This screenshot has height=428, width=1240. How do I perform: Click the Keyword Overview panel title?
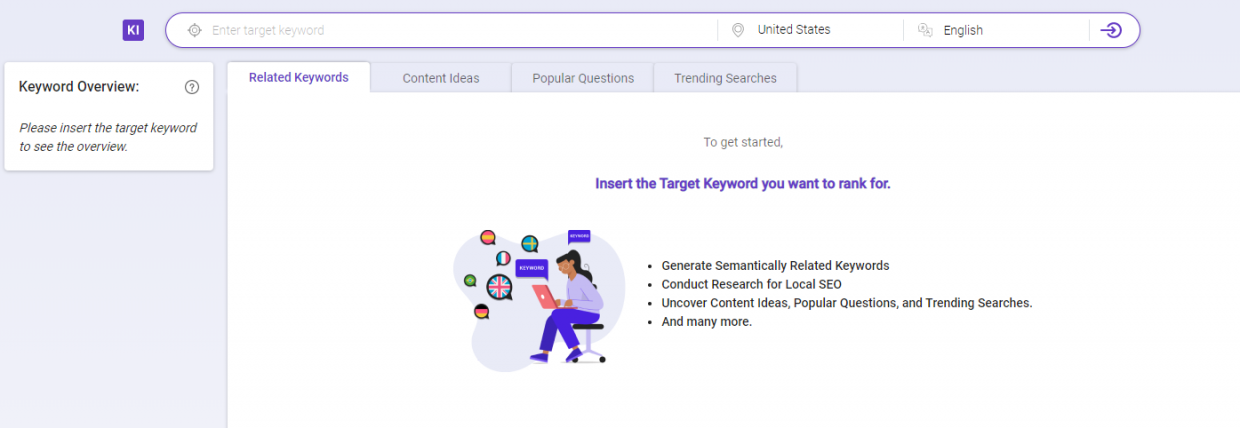click(79, 87)
